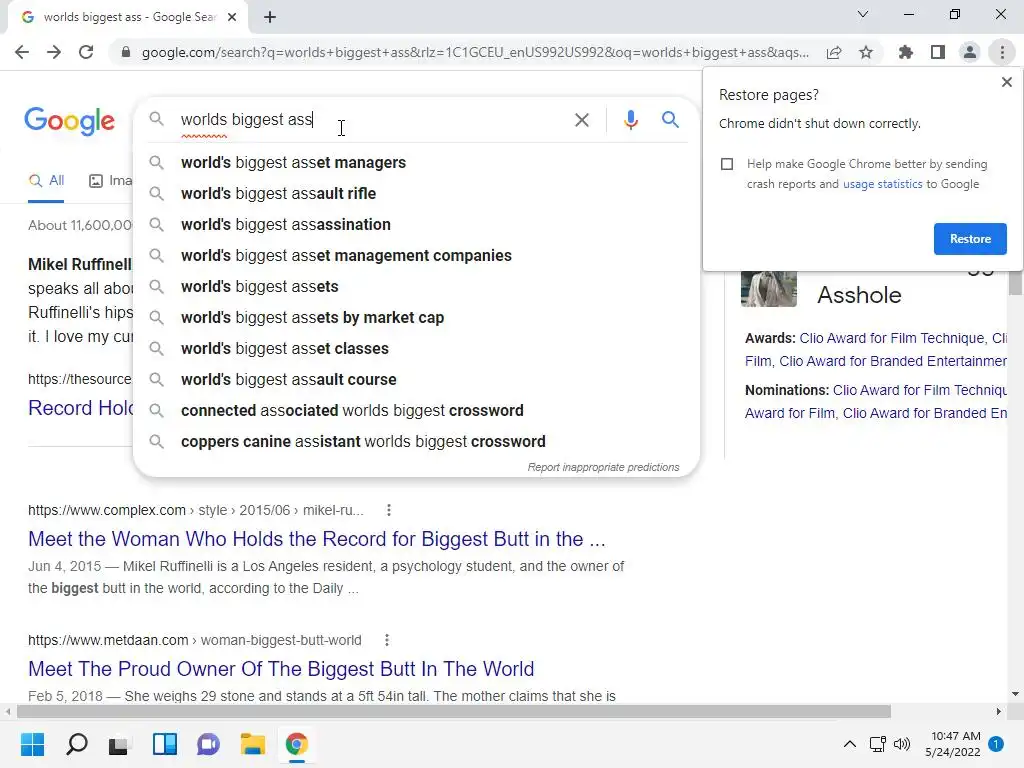Image resolution: width=1024 pixels, height=768 pixels.
Task: Bookmark this tab with the star icon
Action: (866, 52)
